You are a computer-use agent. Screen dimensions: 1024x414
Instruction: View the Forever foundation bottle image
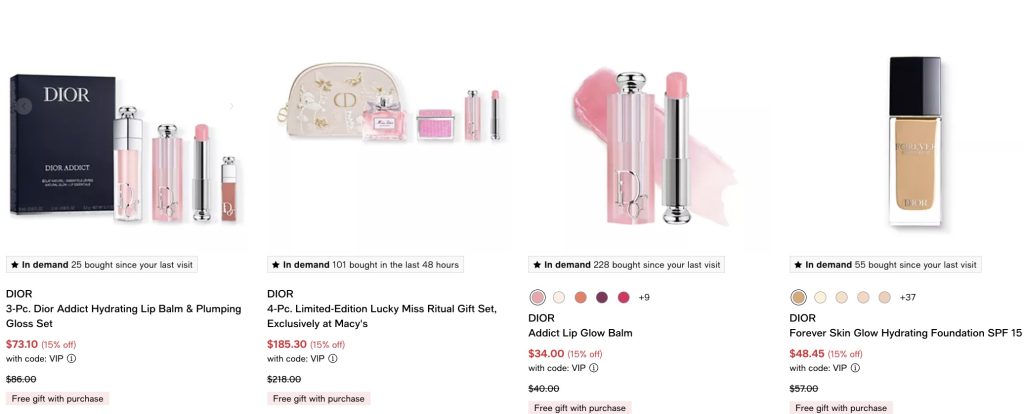914,141
